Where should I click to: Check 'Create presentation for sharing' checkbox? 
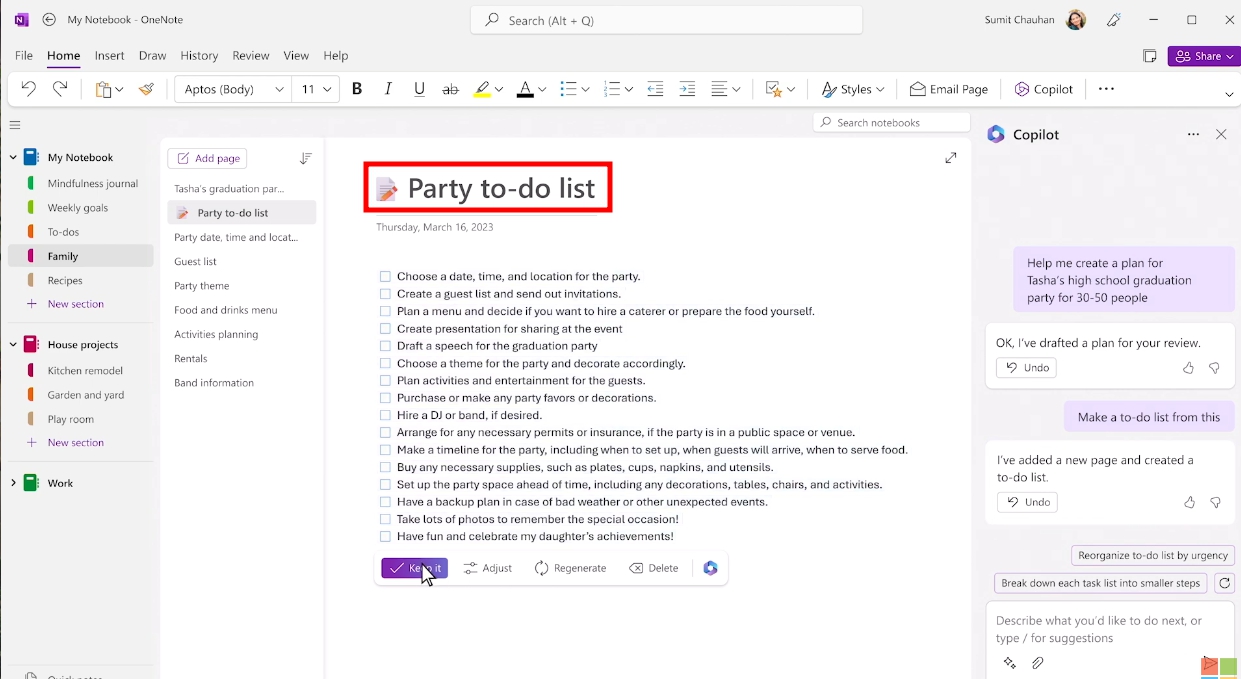pos(385,328)
